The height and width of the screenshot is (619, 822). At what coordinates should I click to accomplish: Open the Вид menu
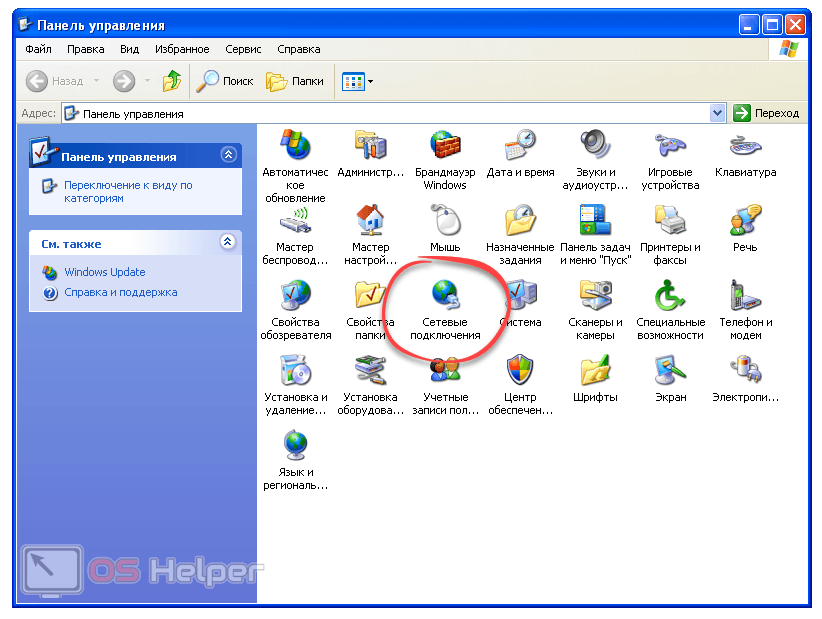[129, 49]
